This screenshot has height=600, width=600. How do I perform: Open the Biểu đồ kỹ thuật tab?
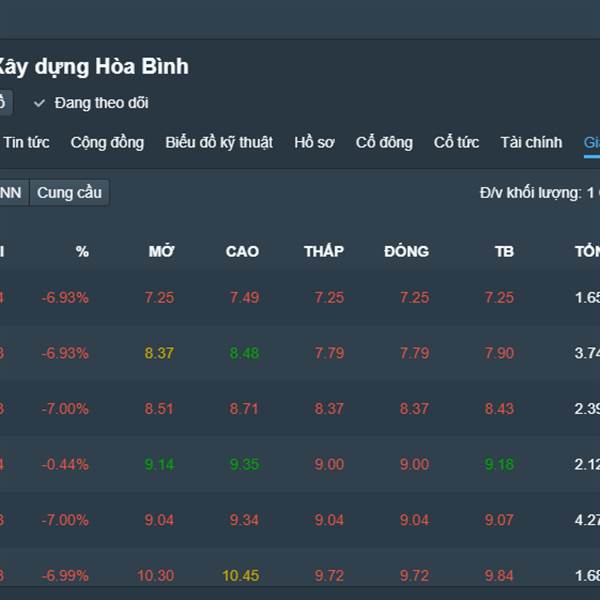(219, 142)
